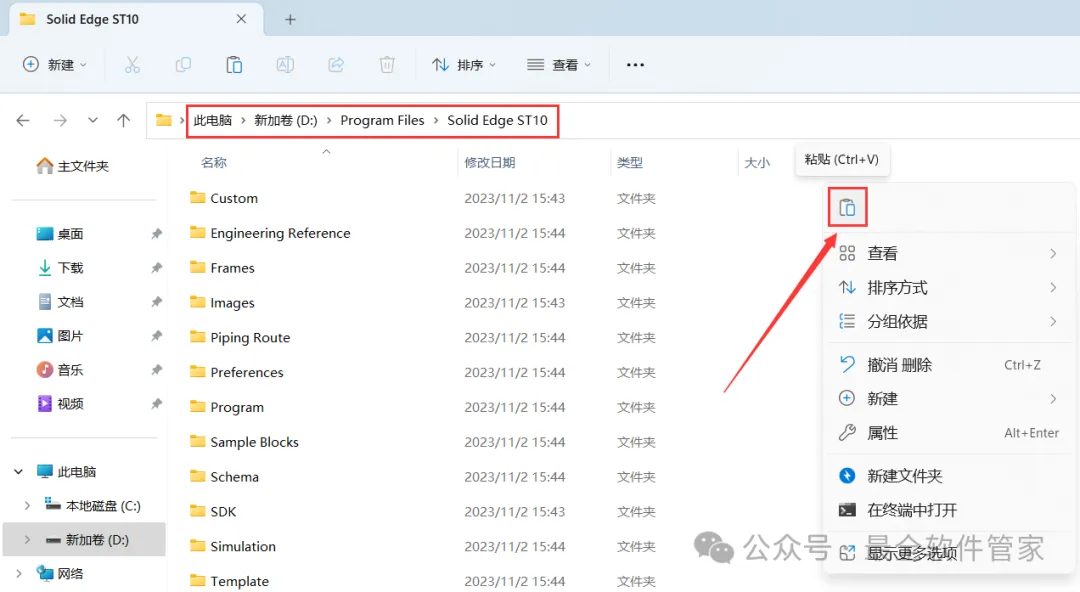Click the Paste icon in context menu
This screenshot has height=592, width=1080.
click(x=847, y=207)
